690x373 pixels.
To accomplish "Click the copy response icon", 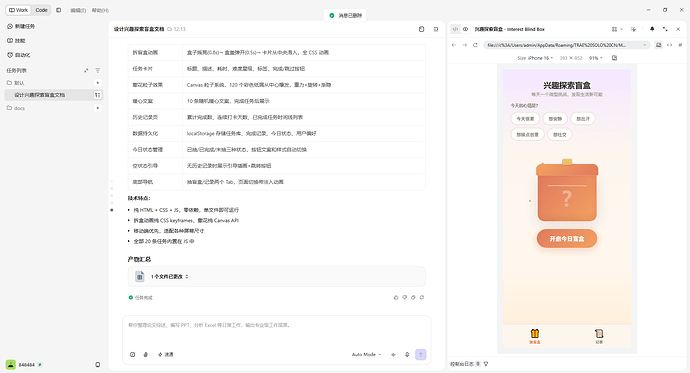I will [x=413, y=297].
